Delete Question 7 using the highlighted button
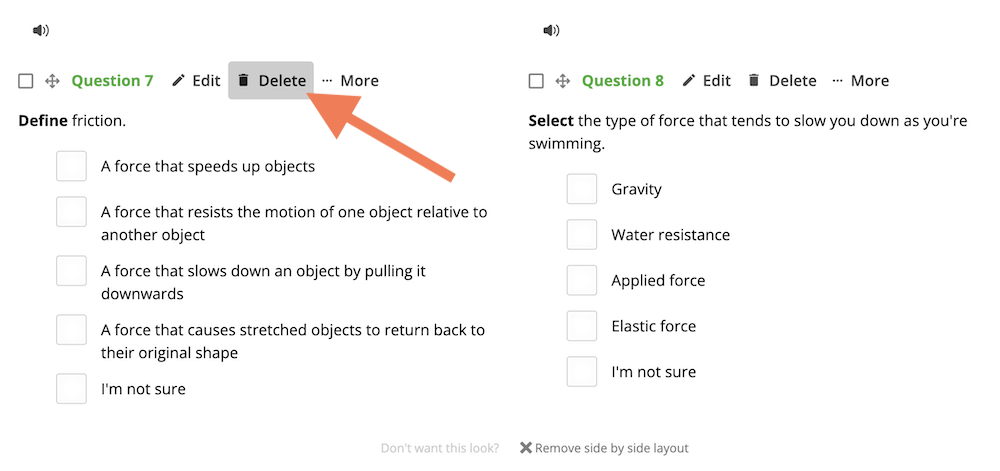This screenshot has width=1000, height=471. coord(271,80)
